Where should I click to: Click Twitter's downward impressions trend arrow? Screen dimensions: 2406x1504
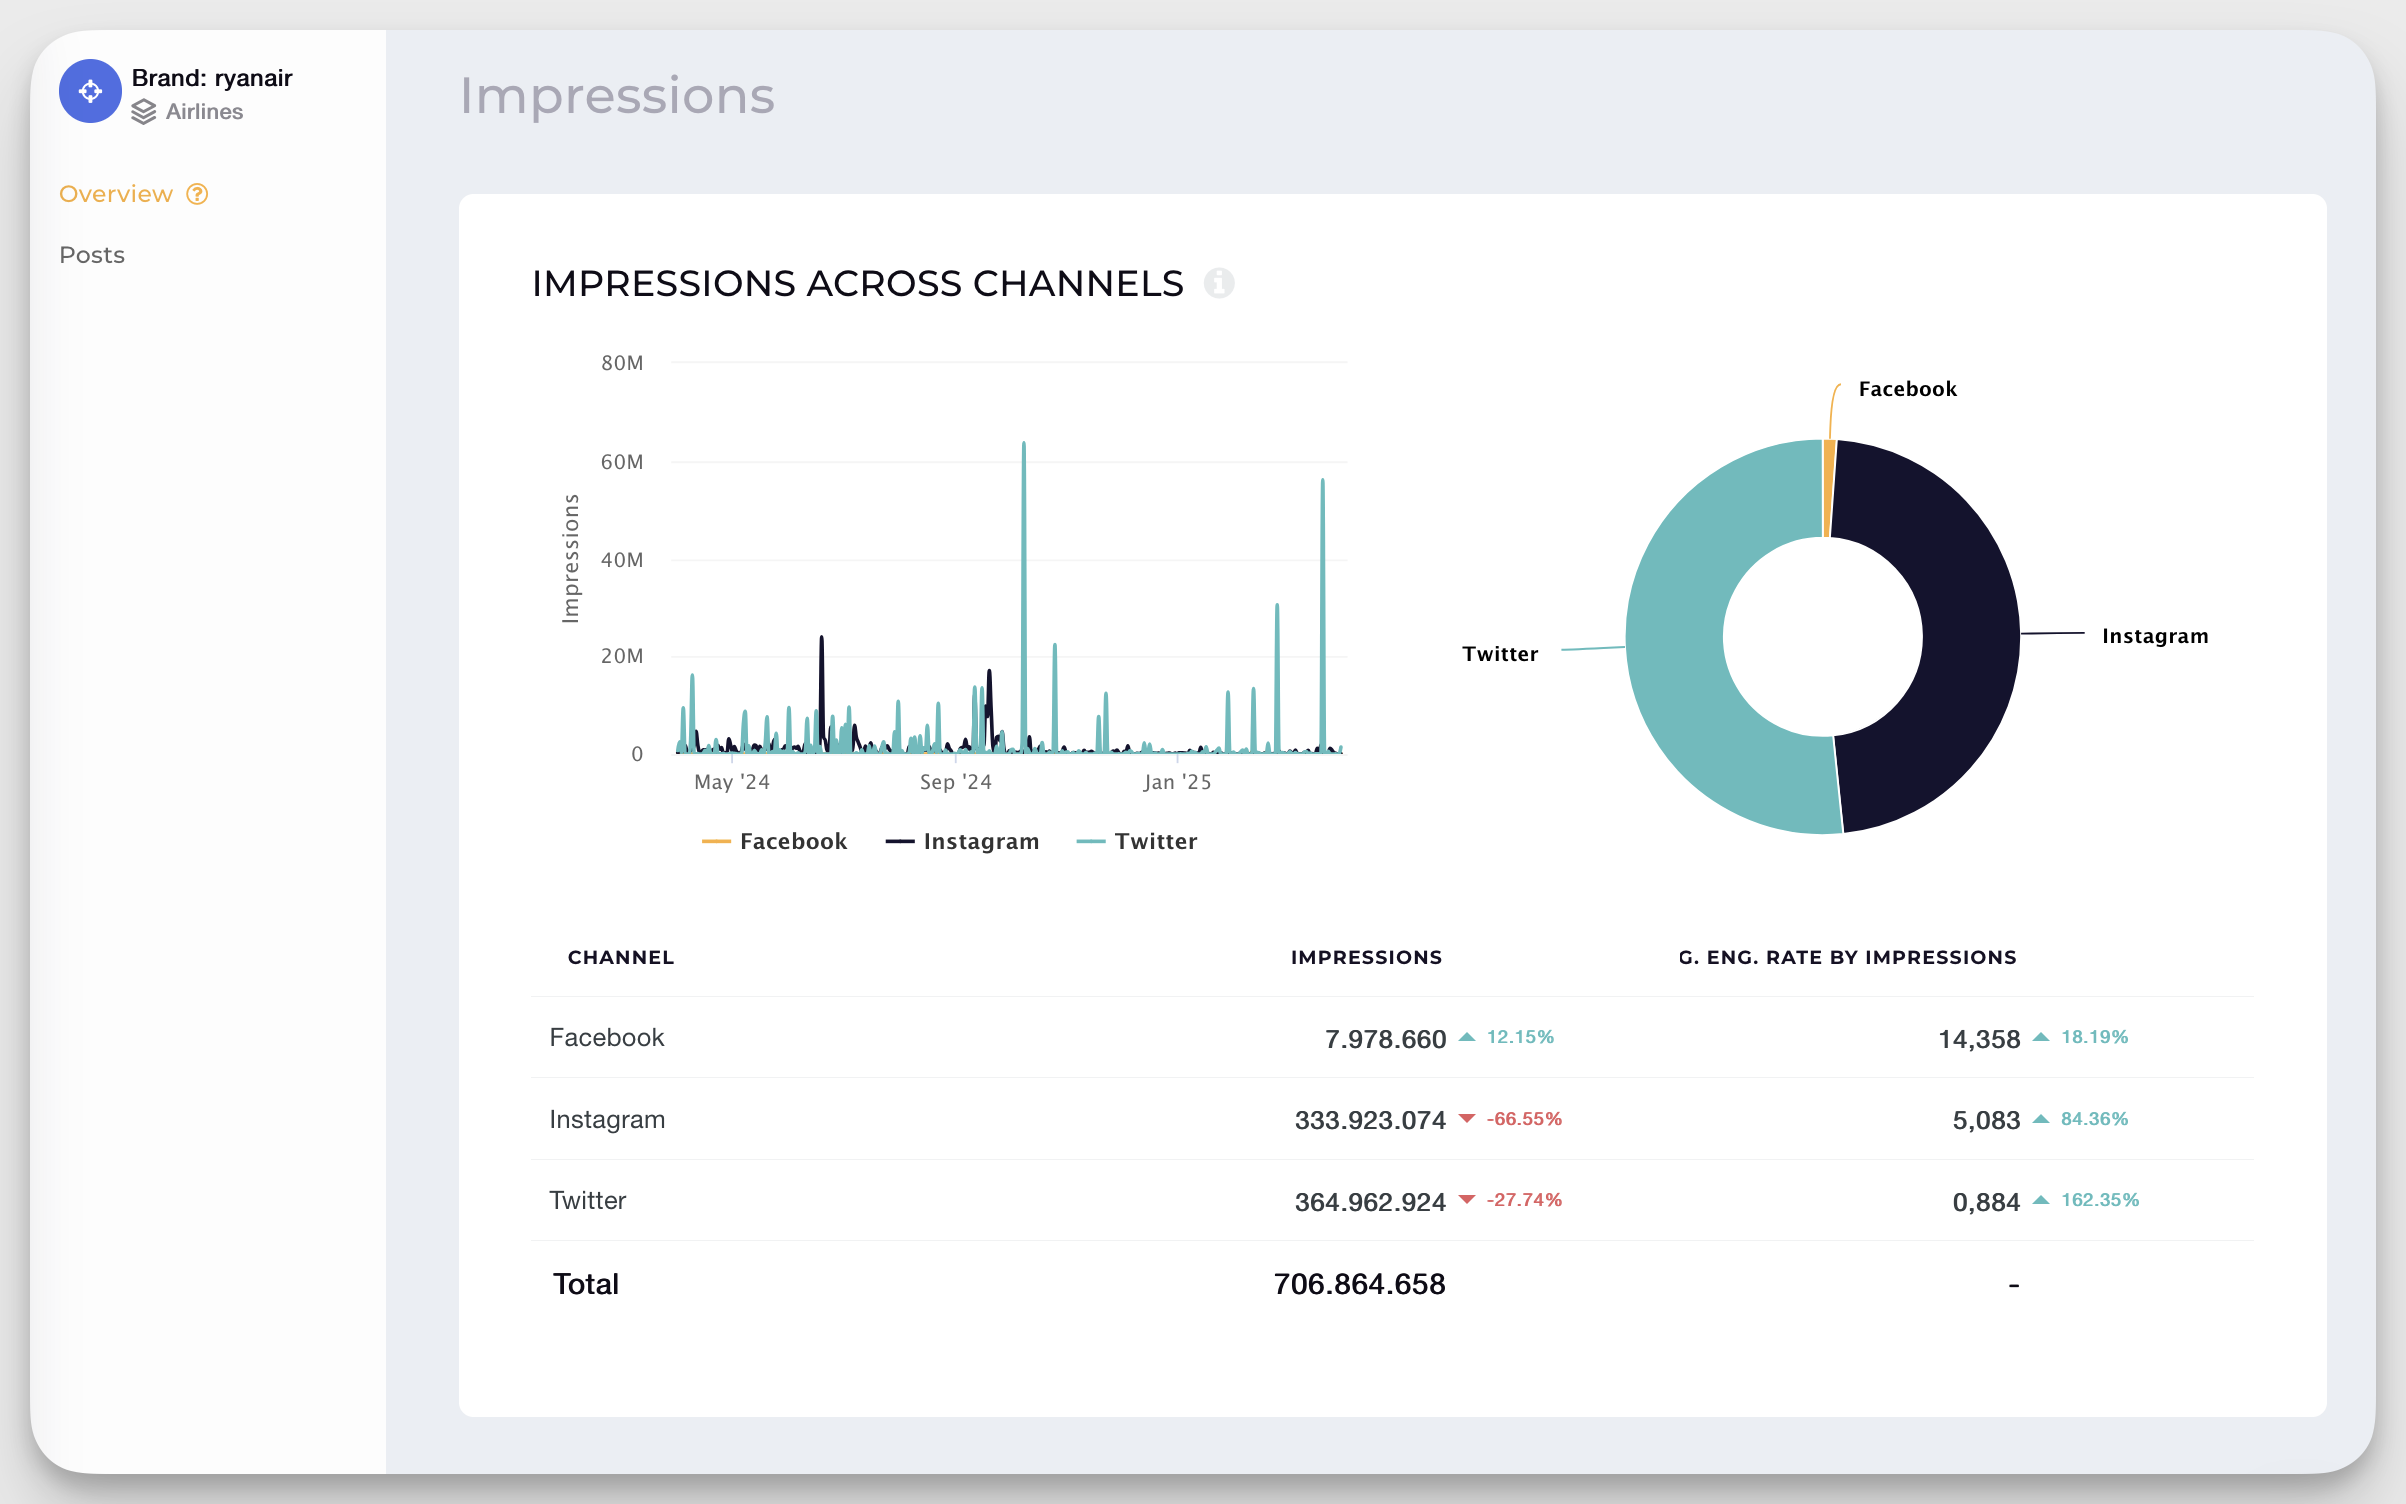coord(1466,1200)
